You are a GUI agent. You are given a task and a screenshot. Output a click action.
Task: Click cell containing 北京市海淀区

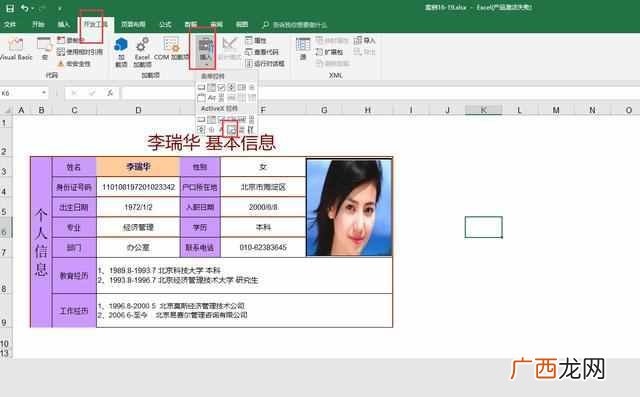[x=263, y=187]
